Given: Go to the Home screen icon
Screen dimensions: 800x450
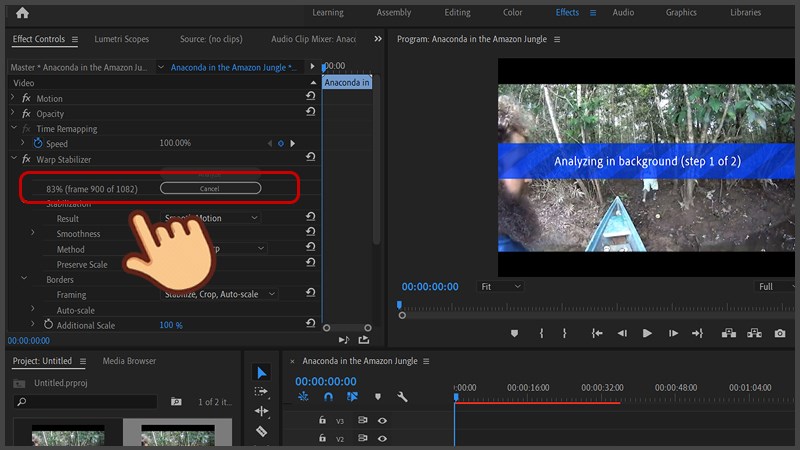Looking at the screenshot, I should (x=22, y=13).
